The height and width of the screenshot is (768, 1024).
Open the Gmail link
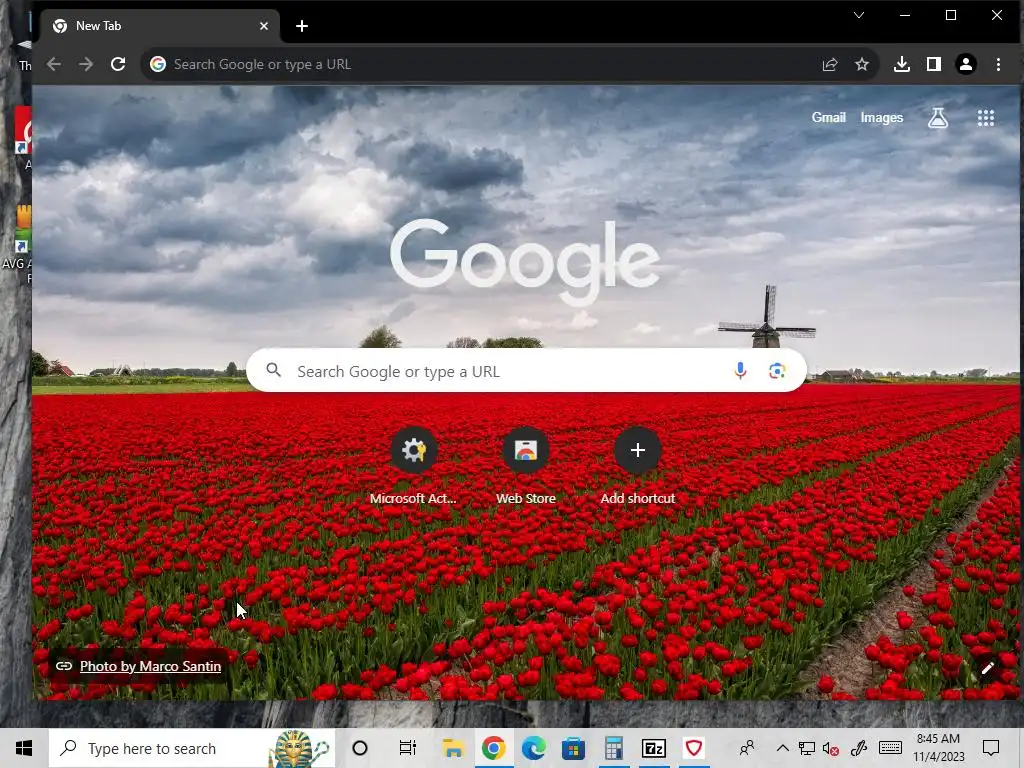[828, 118]
